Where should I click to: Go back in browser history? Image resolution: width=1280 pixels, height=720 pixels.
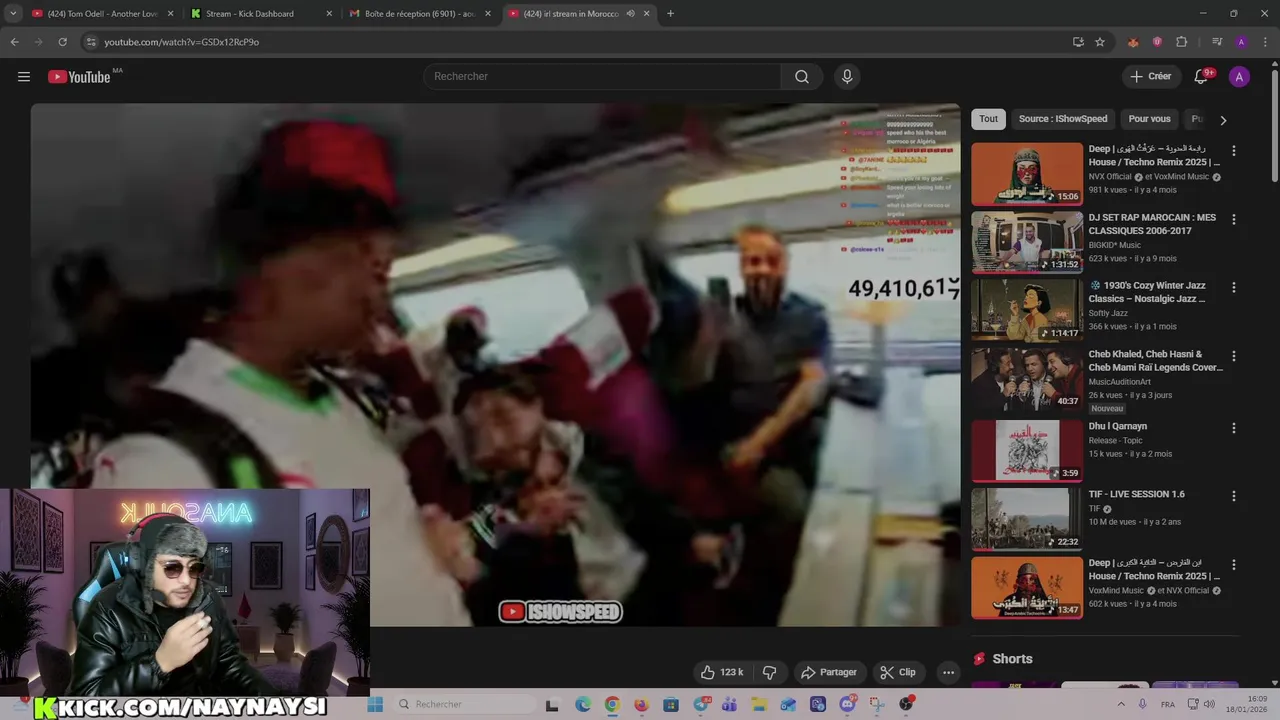pyautogui.click(x=14, y=42)
